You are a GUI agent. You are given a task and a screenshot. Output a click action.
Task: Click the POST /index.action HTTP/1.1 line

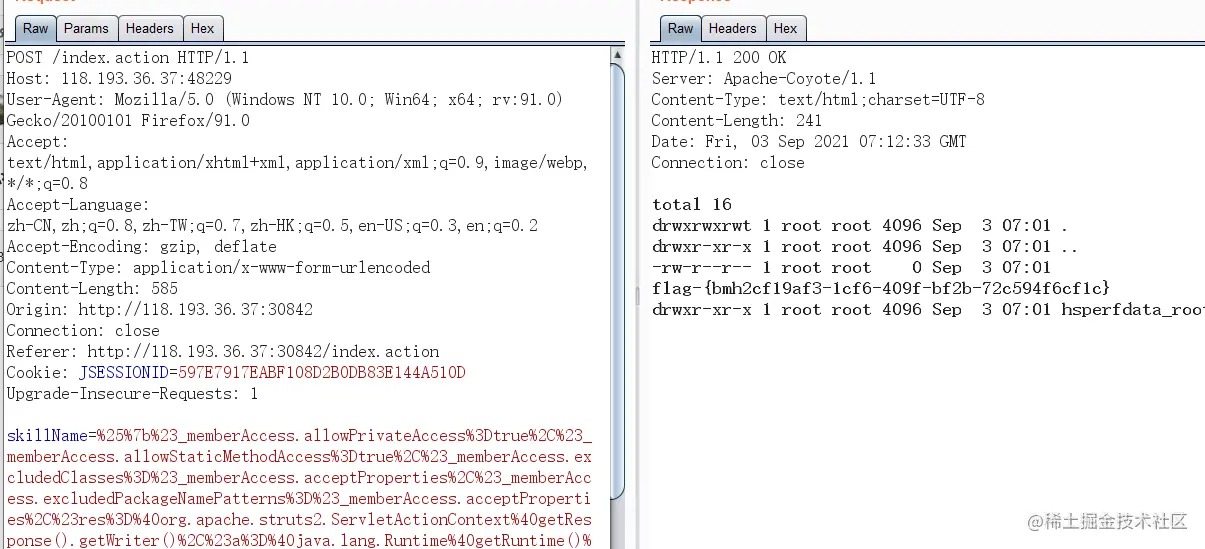coord(128,58)
